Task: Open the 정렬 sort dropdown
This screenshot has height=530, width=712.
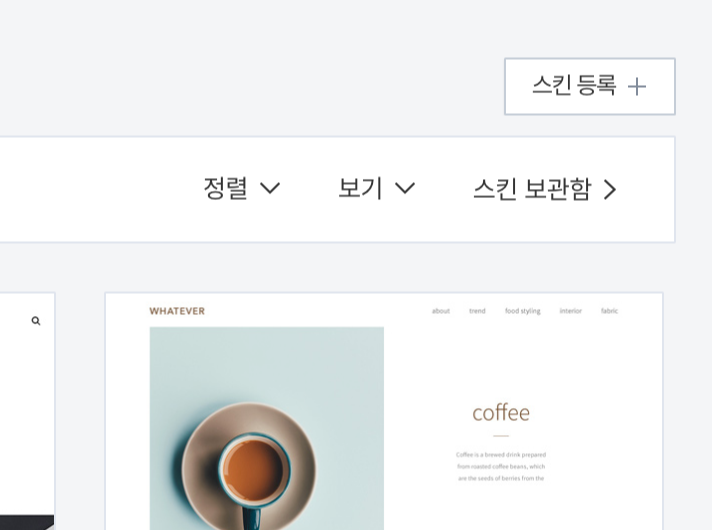Action: (x=242, y=188)
